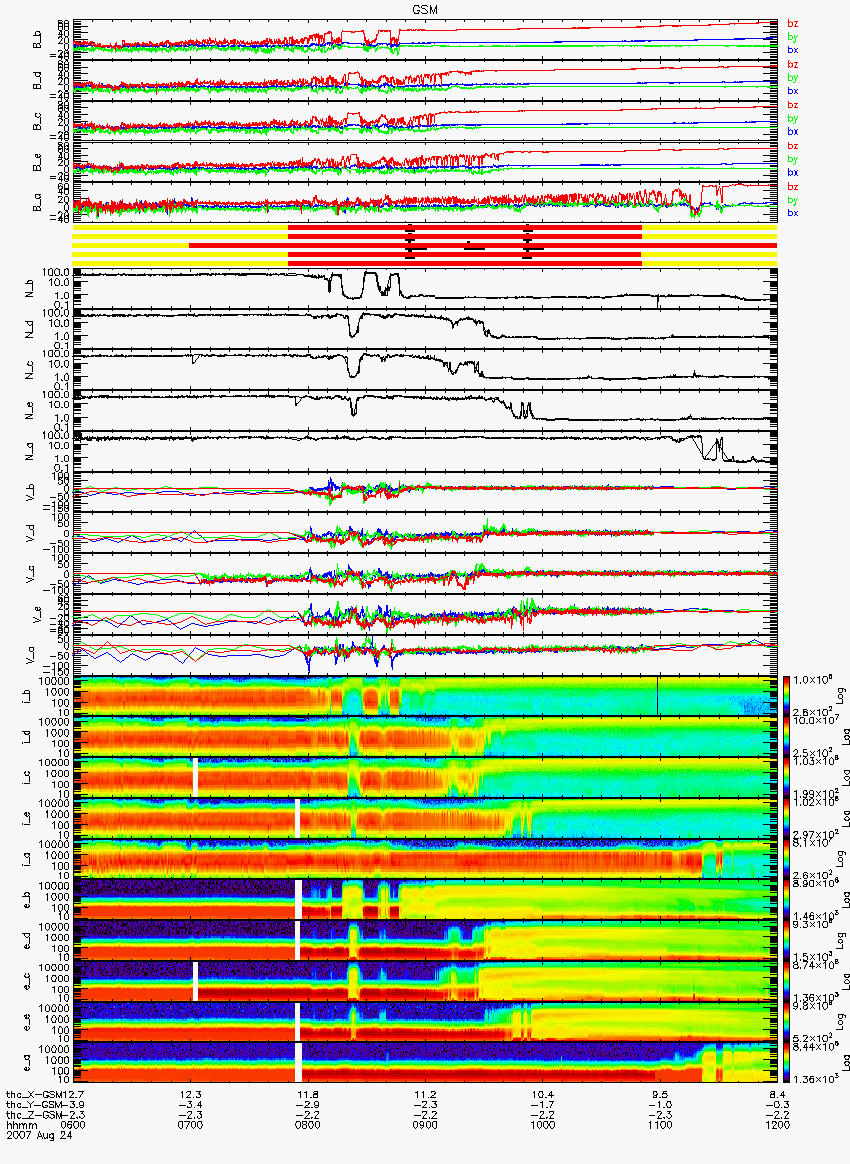The image size is (850, 1164).
Task: Click the 0700 time axis label
Action: coord(191,1125)
